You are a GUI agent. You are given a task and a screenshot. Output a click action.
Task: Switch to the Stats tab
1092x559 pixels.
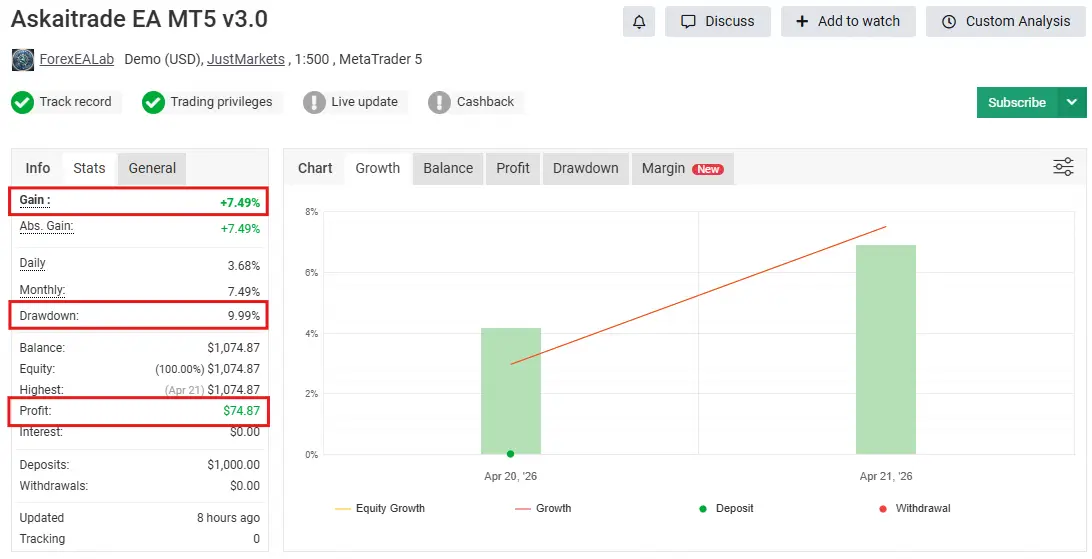pyautogui.click(x=89, y=168)
